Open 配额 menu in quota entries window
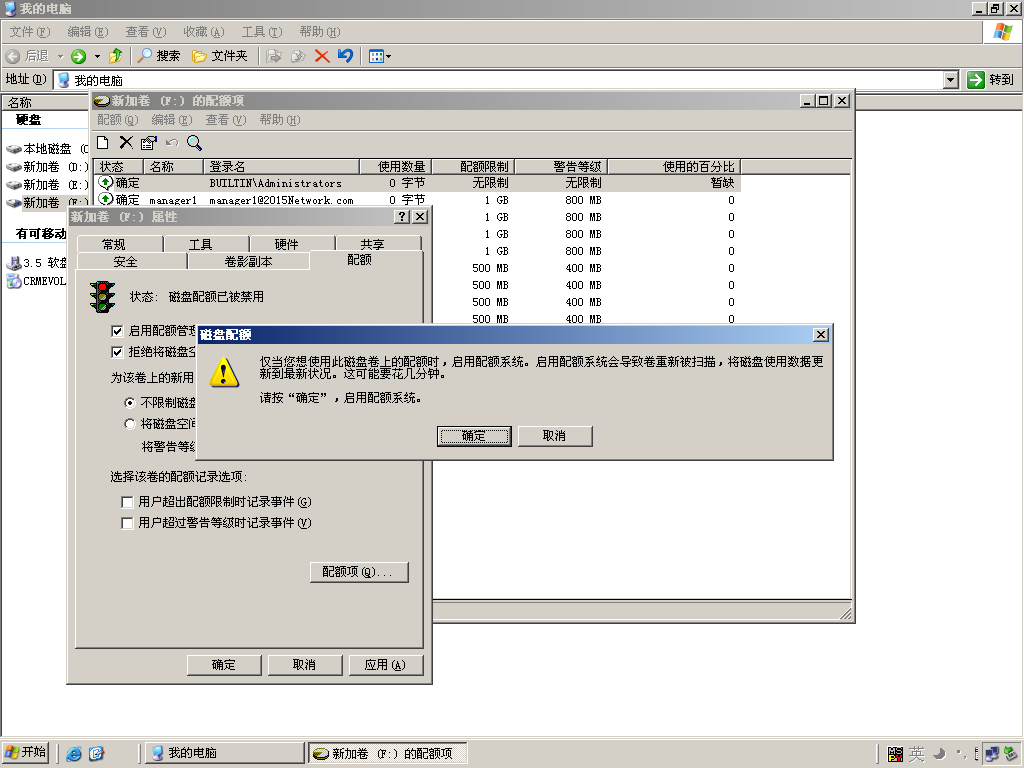Viewport: 1024px width, 768px height. (118, 120)
